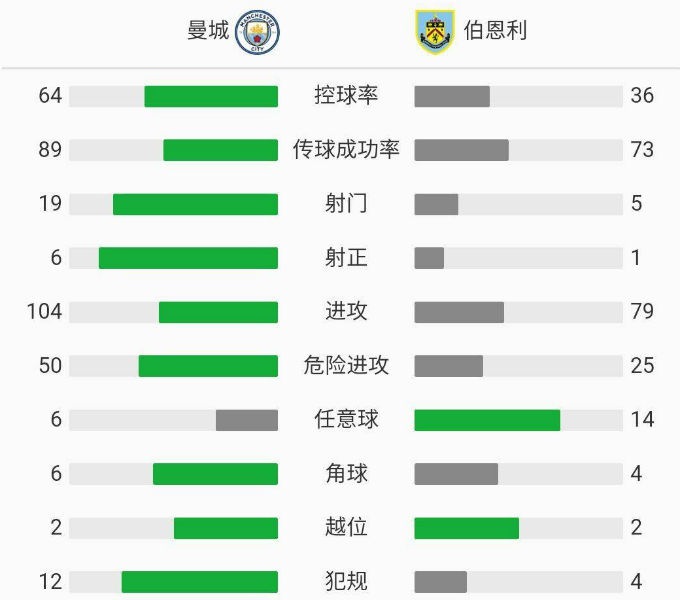Click Manchester City's green 犯规 bar
Viewport: 680px width, 600px height.
(200, 582)
